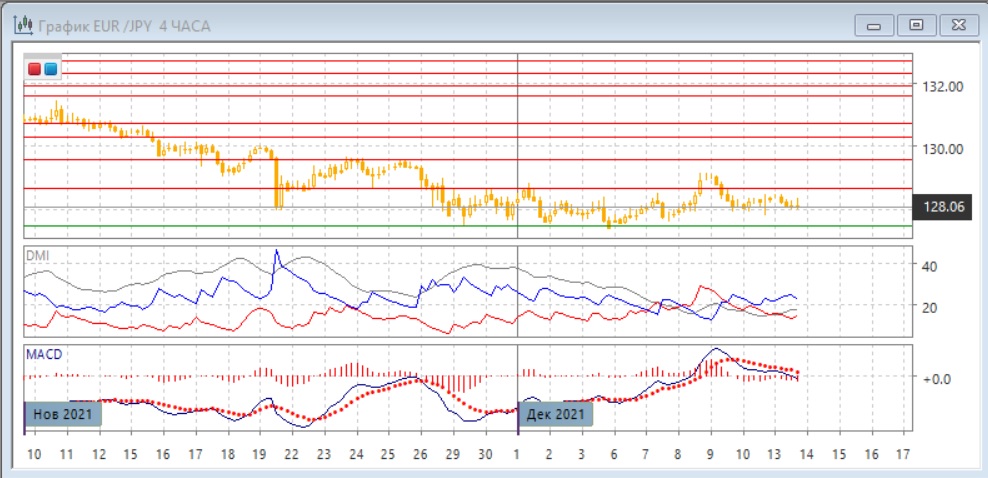The height and width of the screenshot is (478, 988).
Task: Click the 128.06 current price tag
Action: click(944, 208)
